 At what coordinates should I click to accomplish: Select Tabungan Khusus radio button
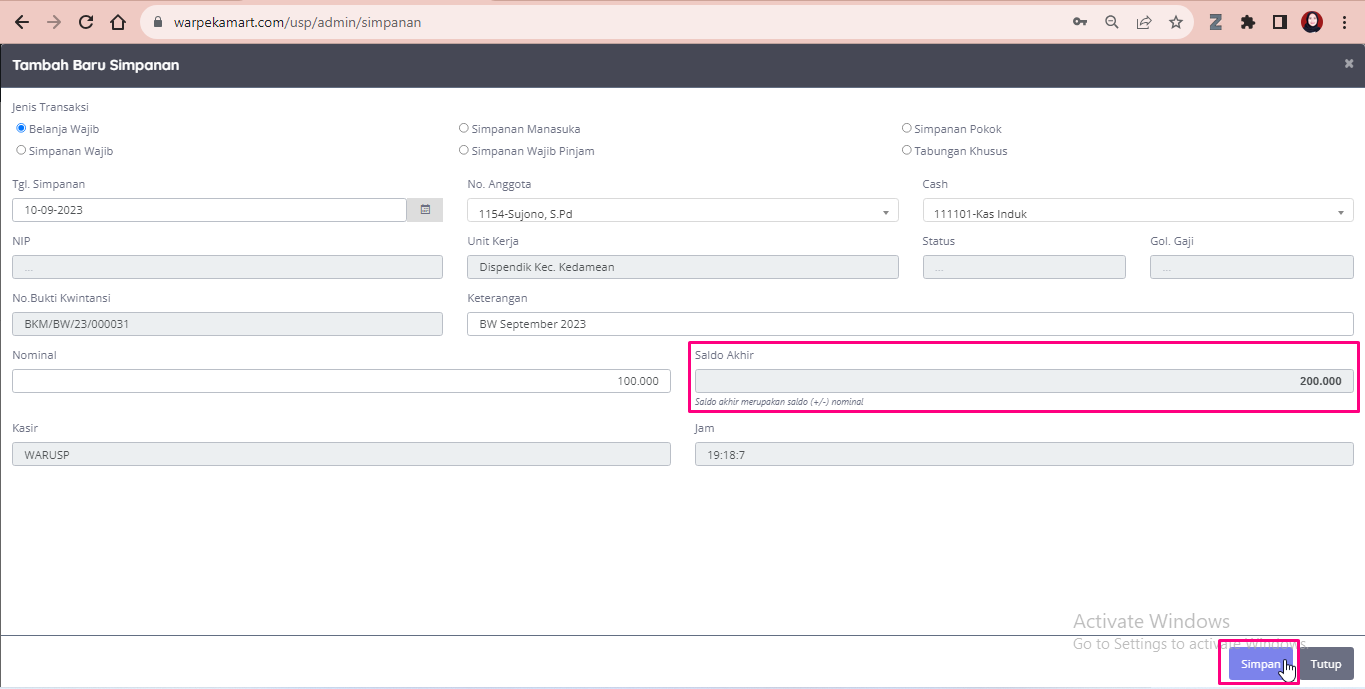(x=907, y=151)
